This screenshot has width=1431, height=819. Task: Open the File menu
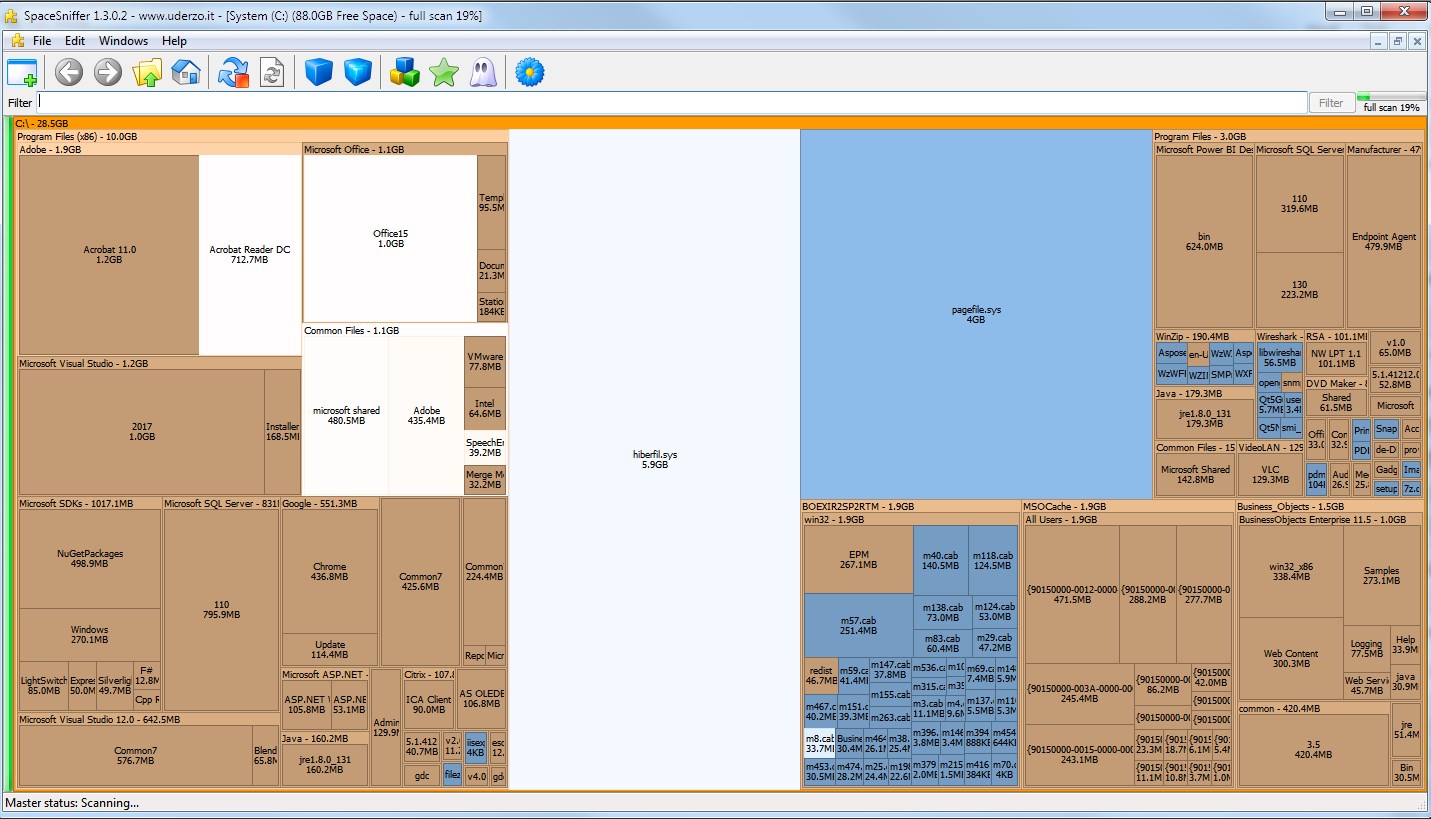pyautogui.click(x=42, y=41)
